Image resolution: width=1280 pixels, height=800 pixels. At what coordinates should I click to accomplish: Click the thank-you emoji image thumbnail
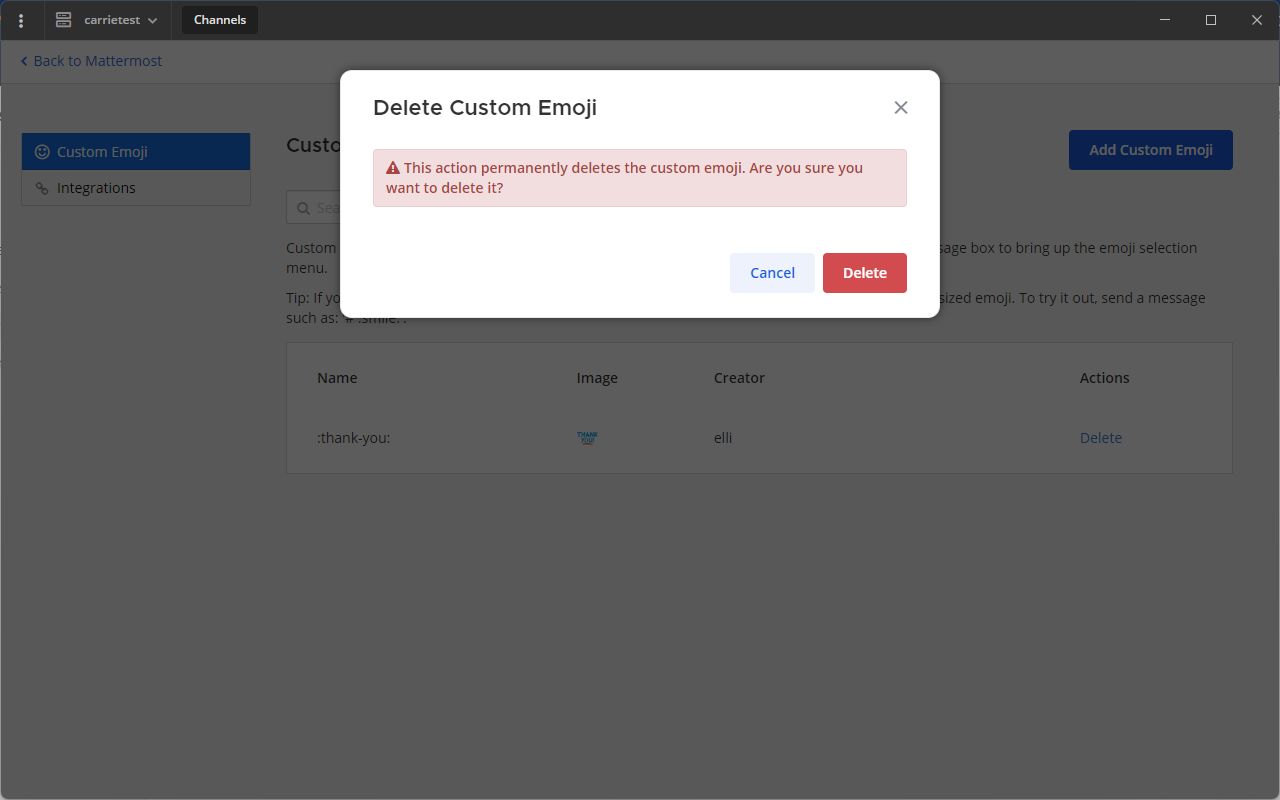588,438
